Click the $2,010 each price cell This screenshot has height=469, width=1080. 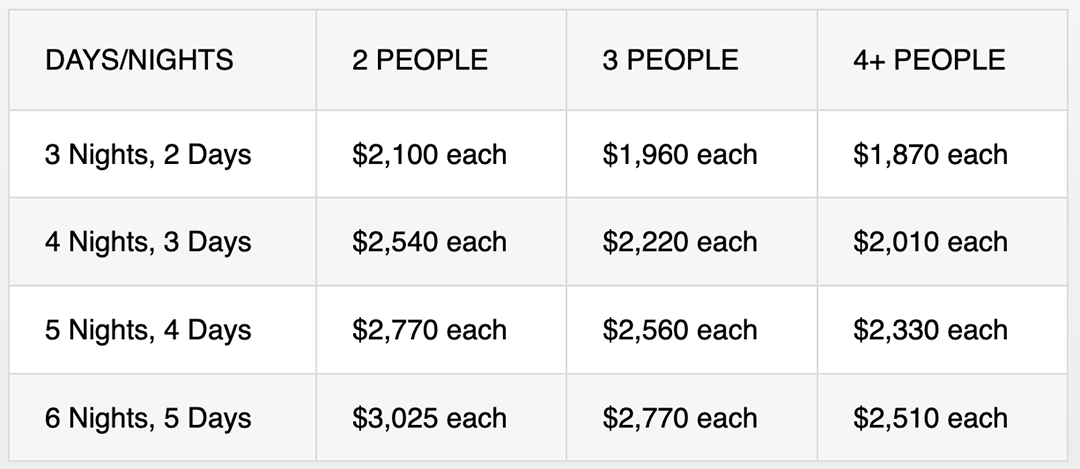(x=930, y=242)
